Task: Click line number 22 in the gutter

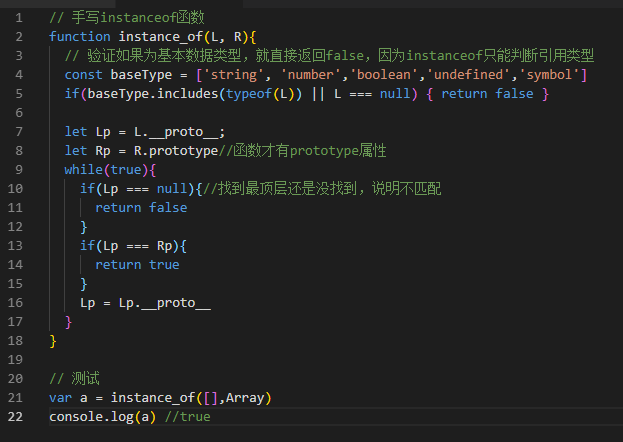Action: tap(15, 417)
